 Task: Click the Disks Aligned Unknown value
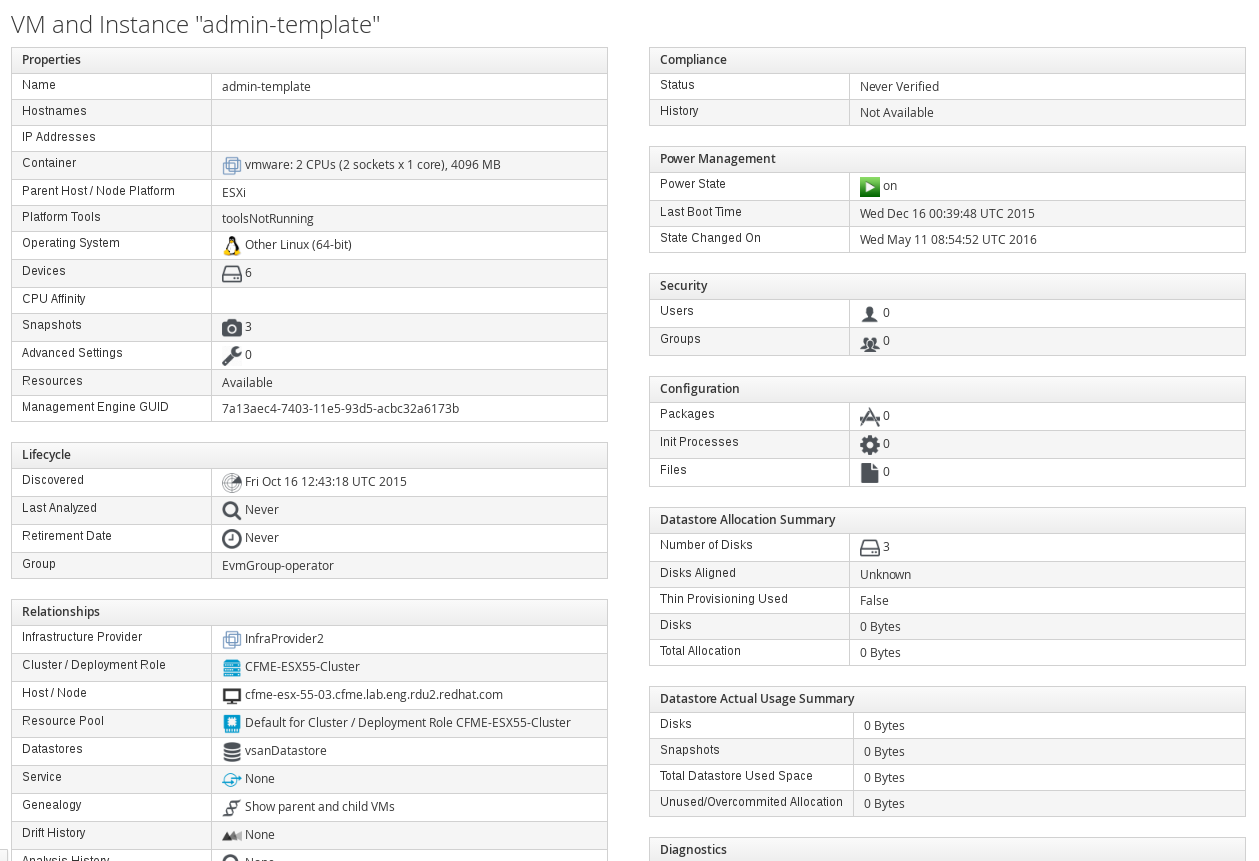point(885,575)
